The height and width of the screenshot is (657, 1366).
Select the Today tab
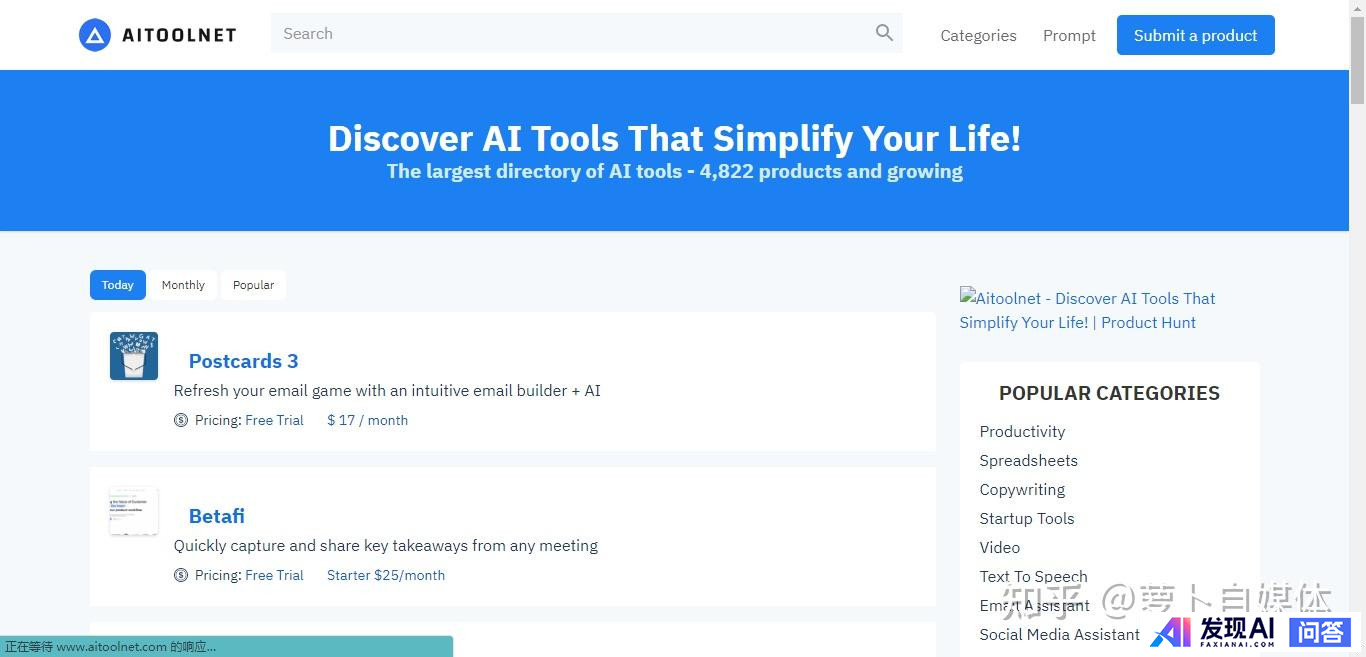[x=118, y=285]
